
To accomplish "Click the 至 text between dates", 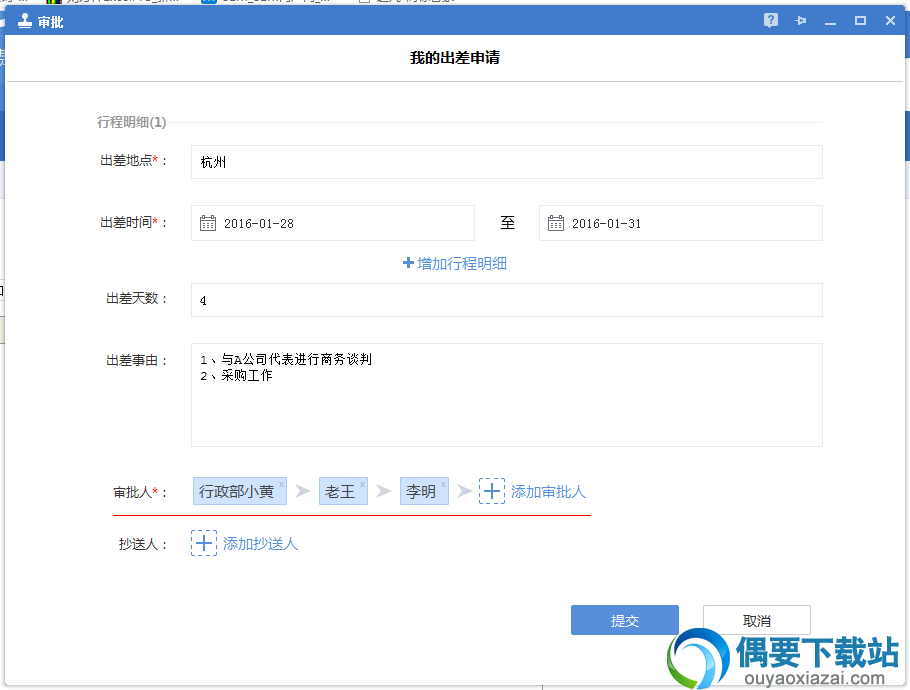I will (507, 222).
